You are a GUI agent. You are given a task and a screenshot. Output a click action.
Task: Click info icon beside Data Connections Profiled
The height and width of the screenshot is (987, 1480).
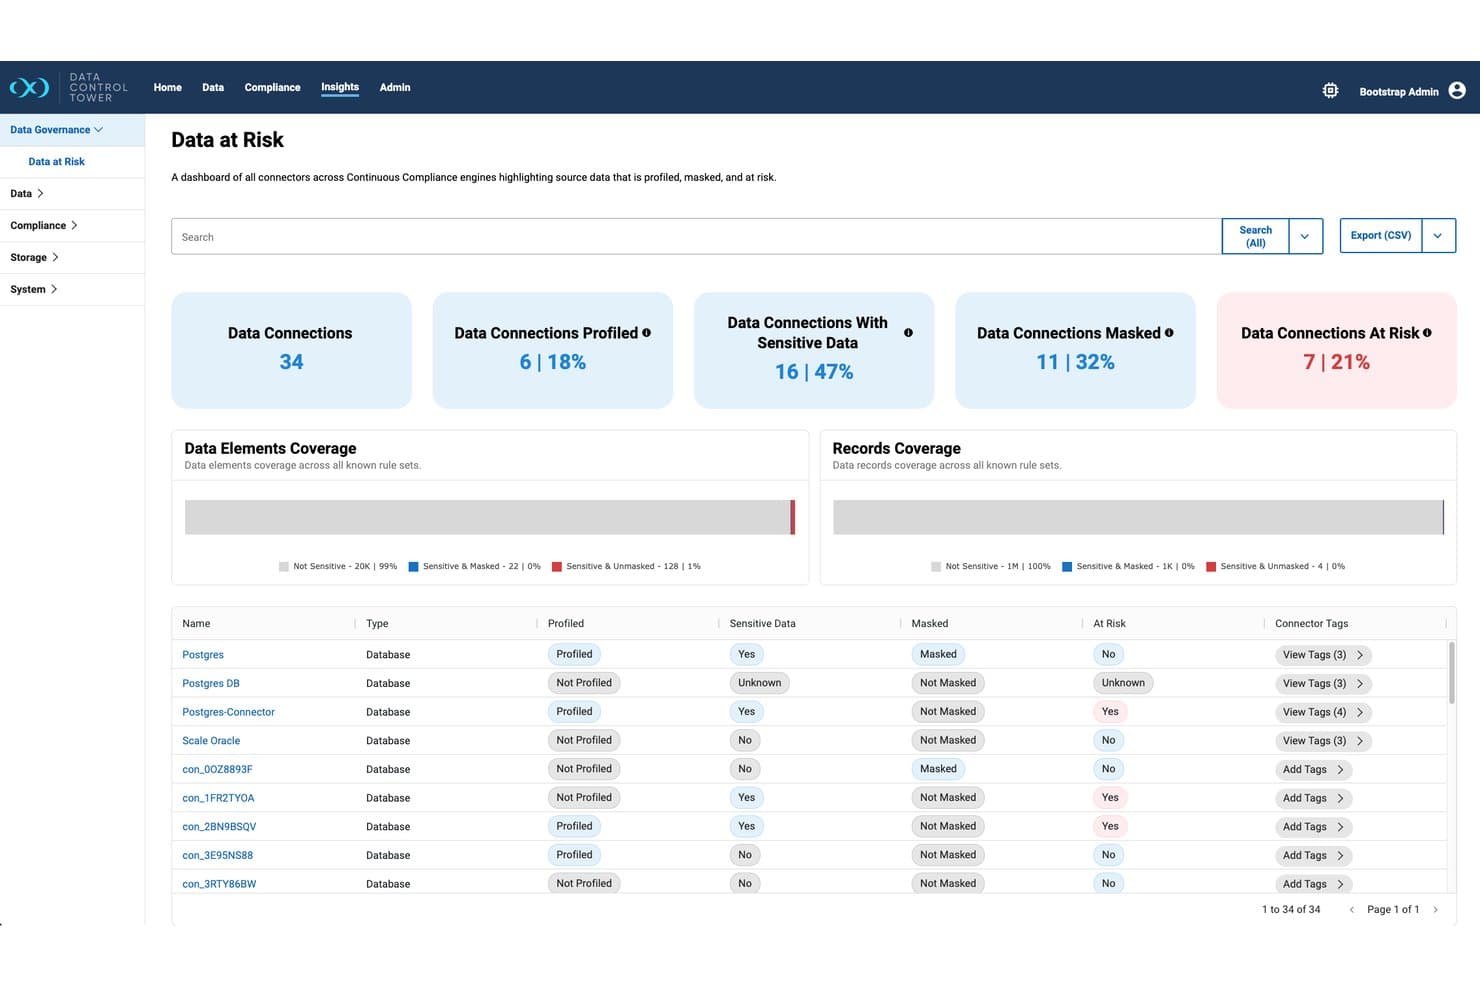point(646,333)
